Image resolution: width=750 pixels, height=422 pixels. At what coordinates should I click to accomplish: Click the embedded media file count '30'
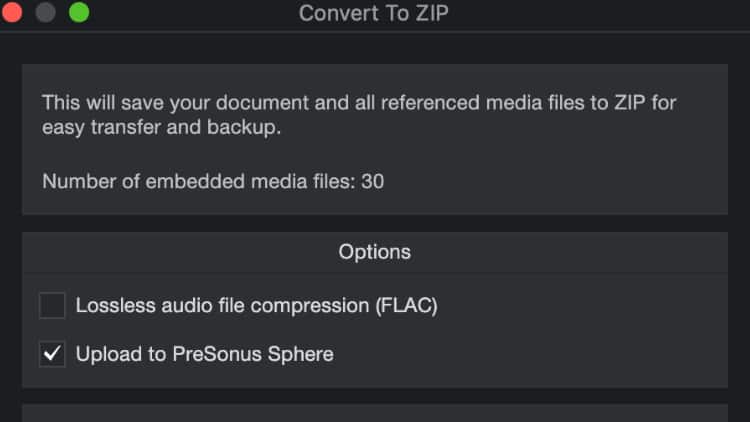[373, 182]
